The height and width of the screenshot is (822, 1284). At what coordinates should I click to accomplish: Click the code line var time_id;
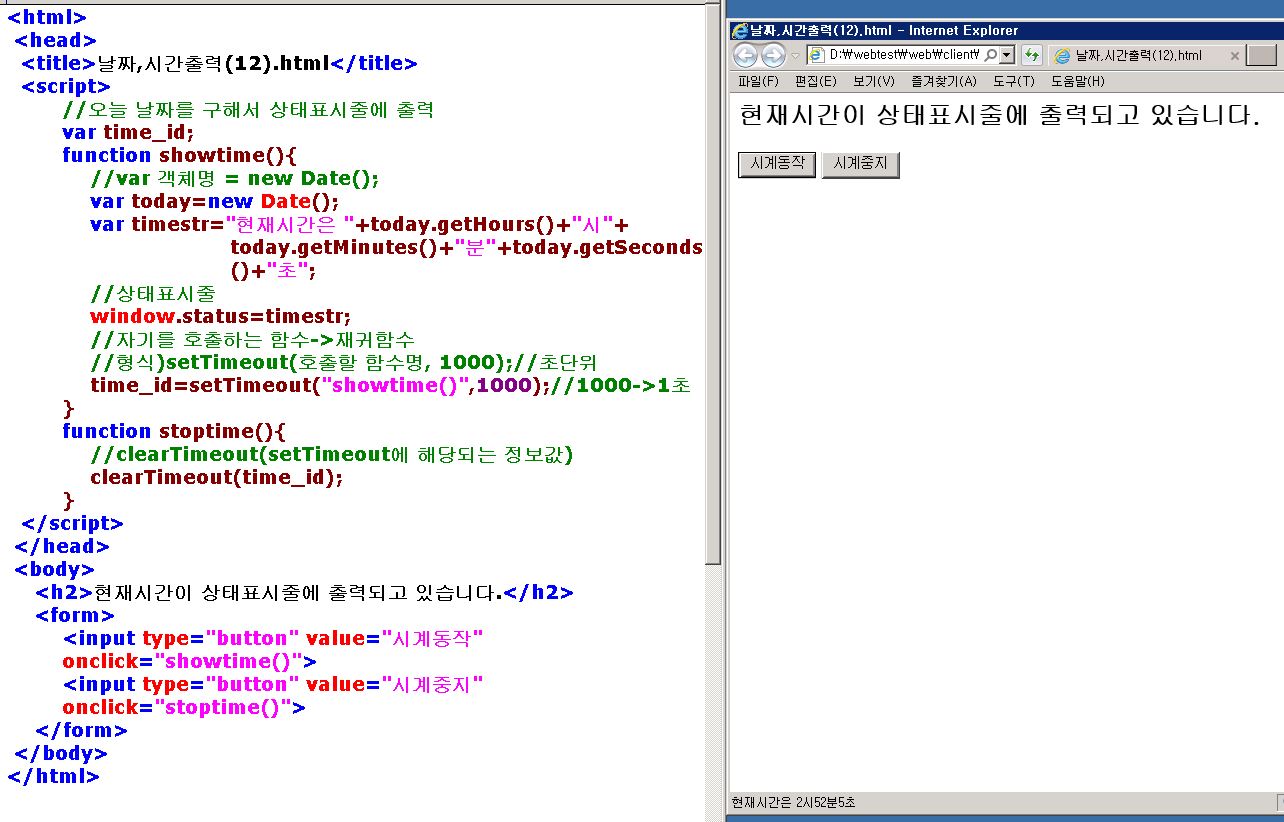(x=128, y=132)
